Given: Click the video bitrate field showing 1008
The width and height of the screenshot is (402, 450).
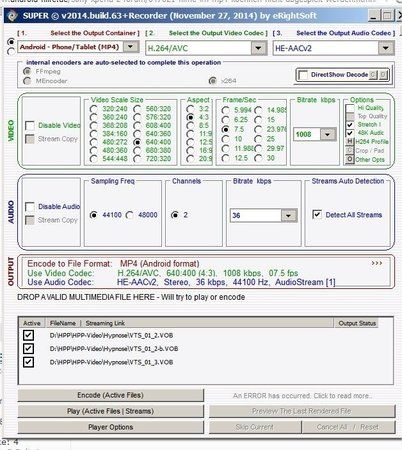Looking at the screenshot, I should [x=307, y=134].
